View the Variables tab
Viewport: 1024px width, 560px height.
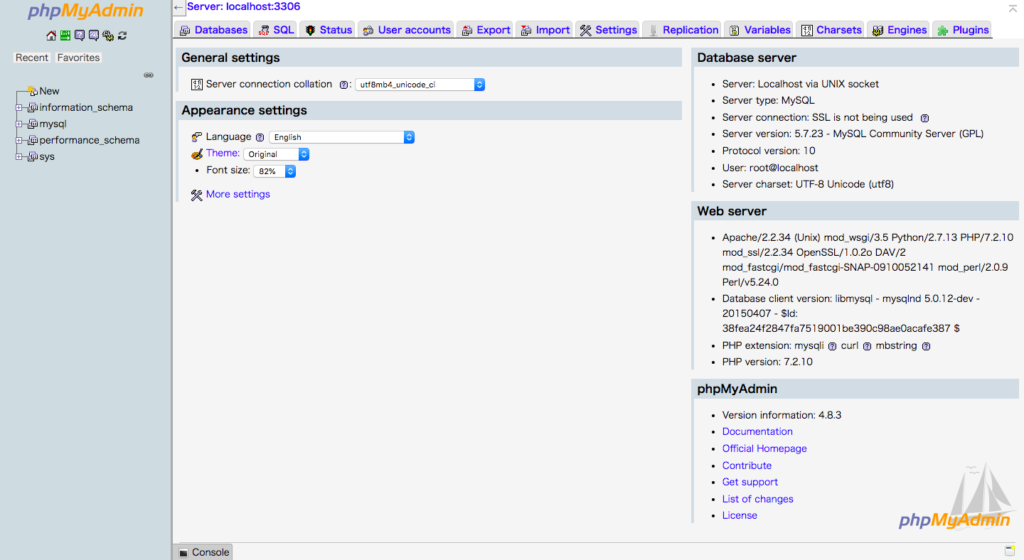(x=760, y=30)
